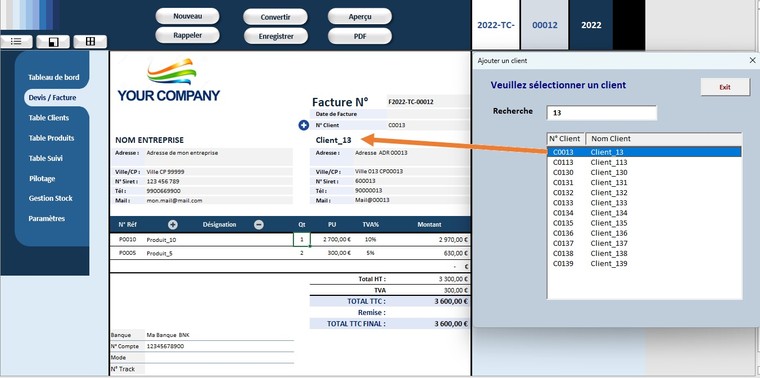Click the list view icon at top left
The width and height of the screenshot is (760, 378).
click(x=16, y=42)
